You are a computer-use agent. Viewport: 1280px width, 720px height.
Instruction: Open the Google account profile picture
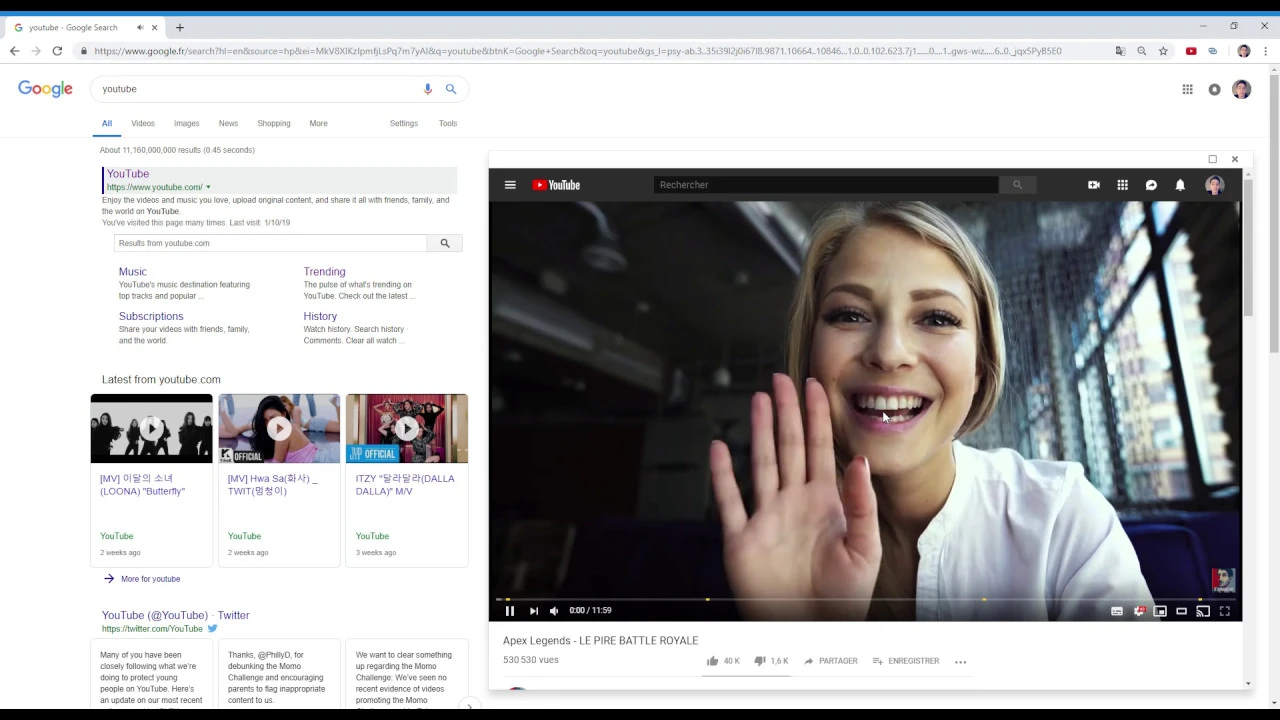click(1241, 89)
